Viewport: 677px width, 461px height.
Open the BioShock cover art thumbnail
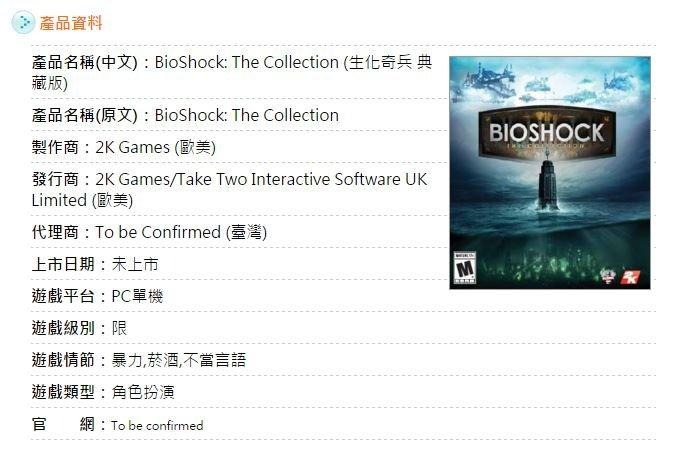[x=550, y=173]
